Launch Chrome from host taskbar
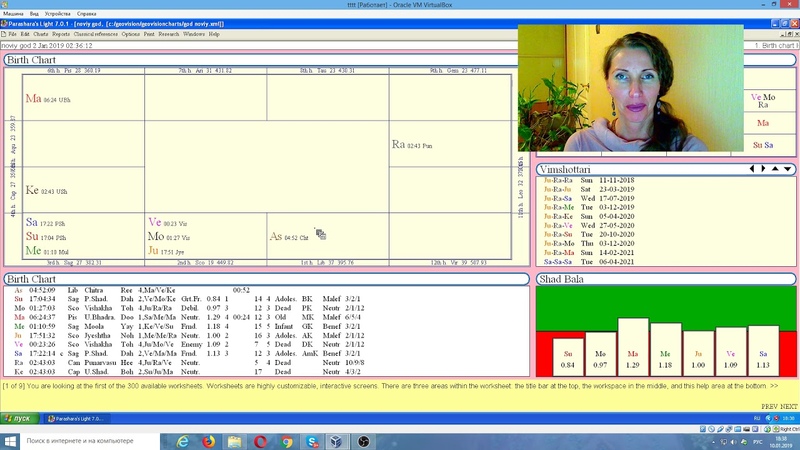This screenshot has height=450, width=800. point(286,441)
